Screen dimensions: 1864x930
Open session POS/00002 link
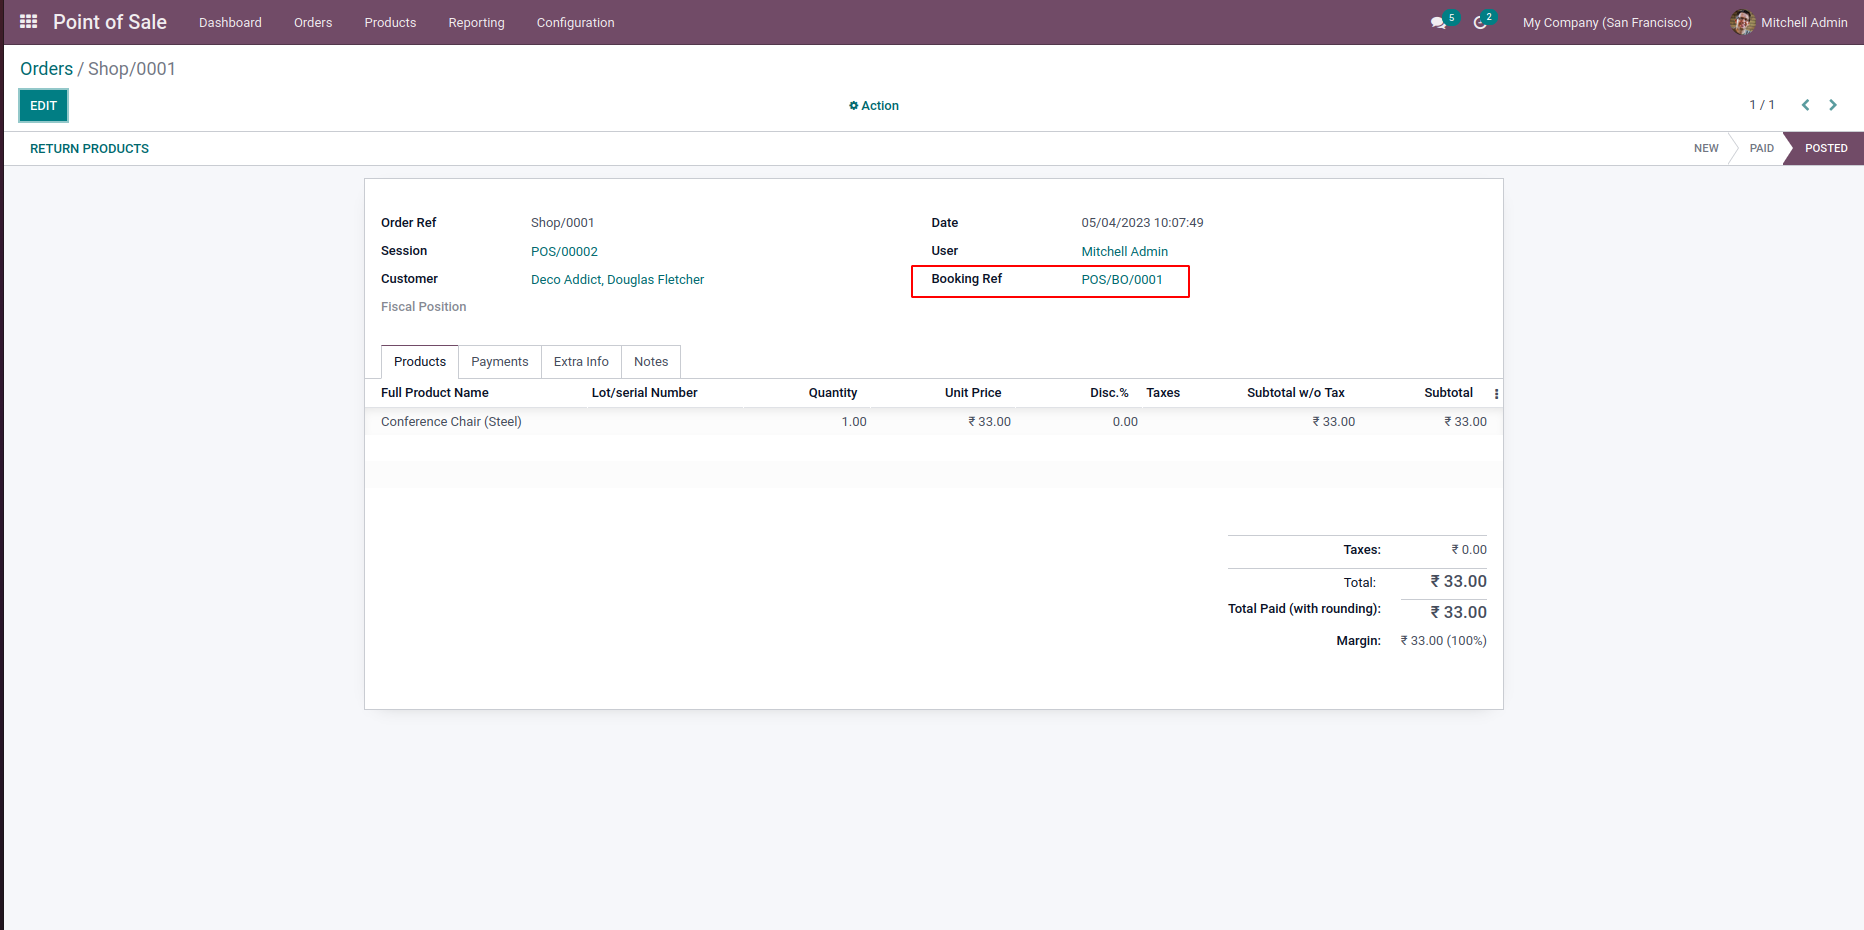[x=564, y=252]
